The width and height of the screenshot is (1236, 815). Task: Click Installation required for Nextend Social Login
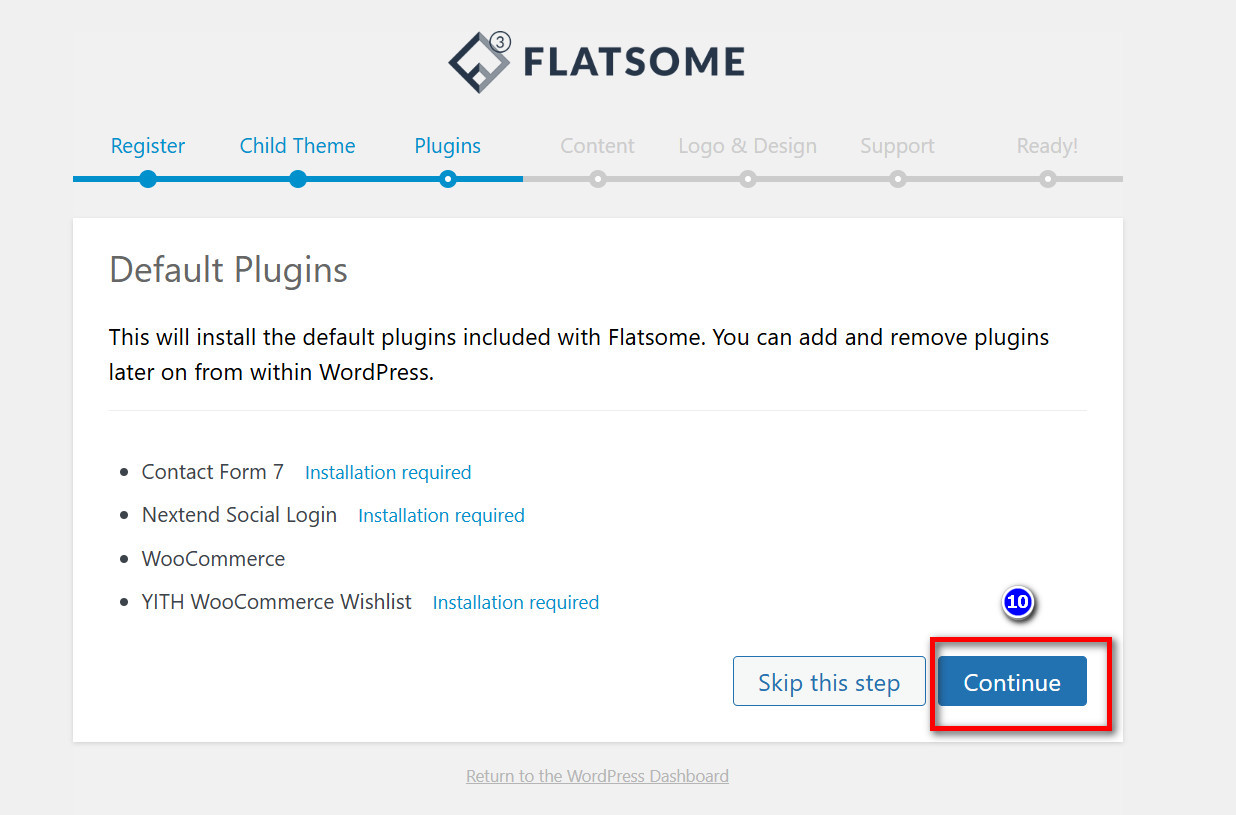click(x=441, y=515)
